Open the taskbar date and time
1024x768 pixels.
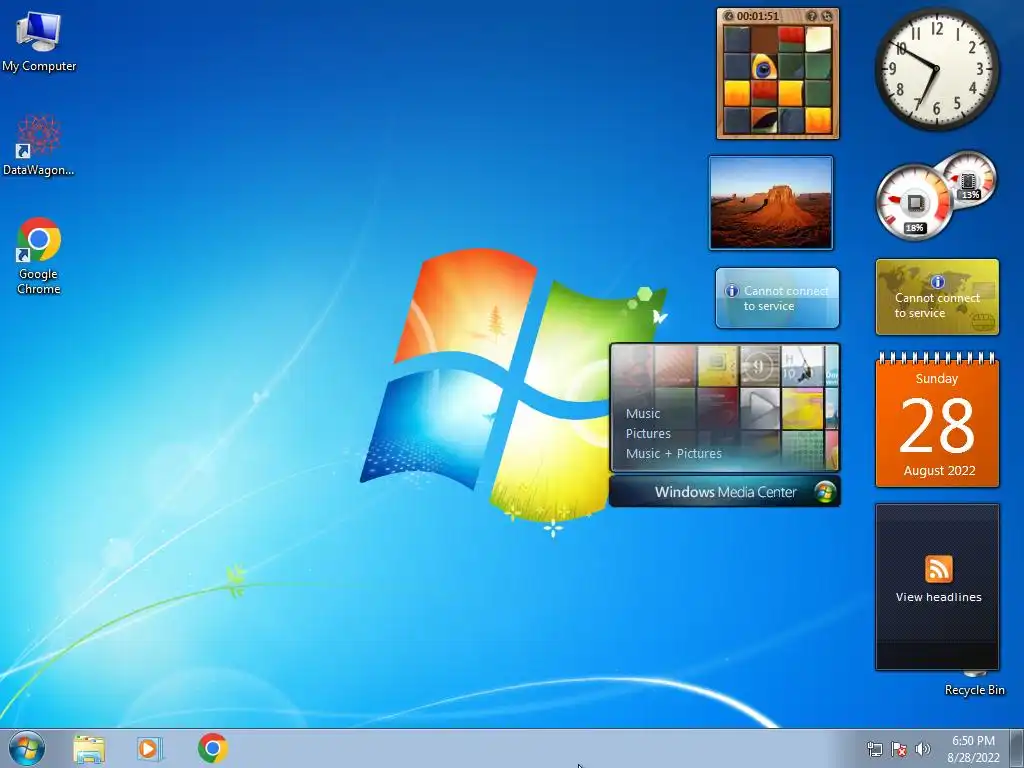(973, 749)
